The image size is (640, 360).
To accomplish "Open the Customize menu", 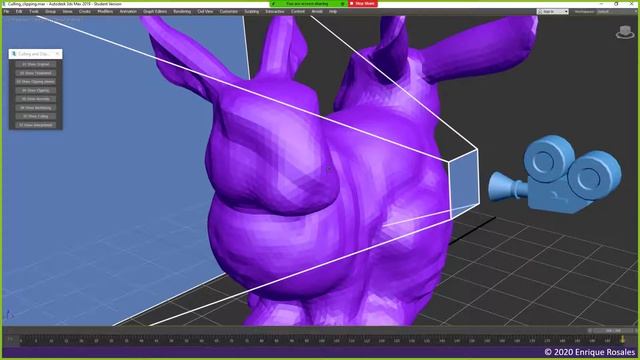I will 229,11.
